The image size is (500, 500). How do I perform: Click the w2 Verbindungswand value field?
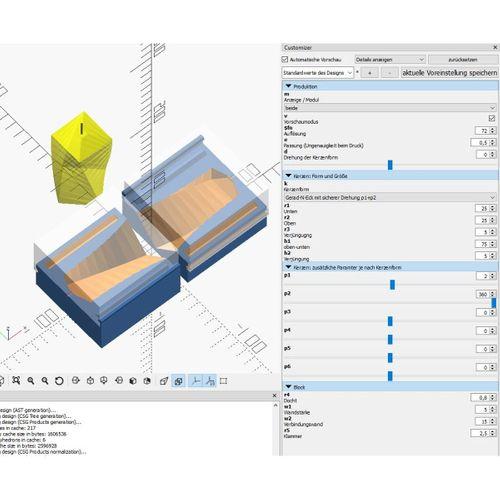pos(486,421)
